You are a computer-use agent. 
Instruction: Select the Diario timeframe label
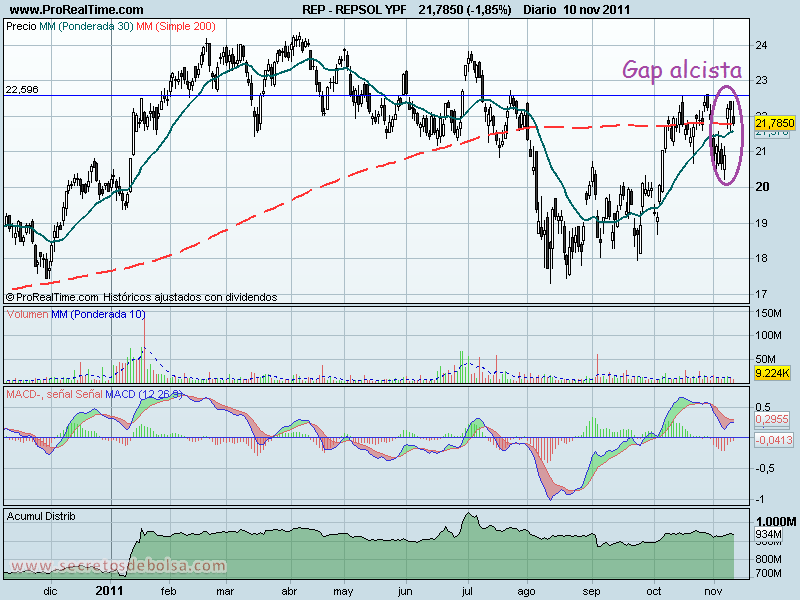[x=540, y=9]
